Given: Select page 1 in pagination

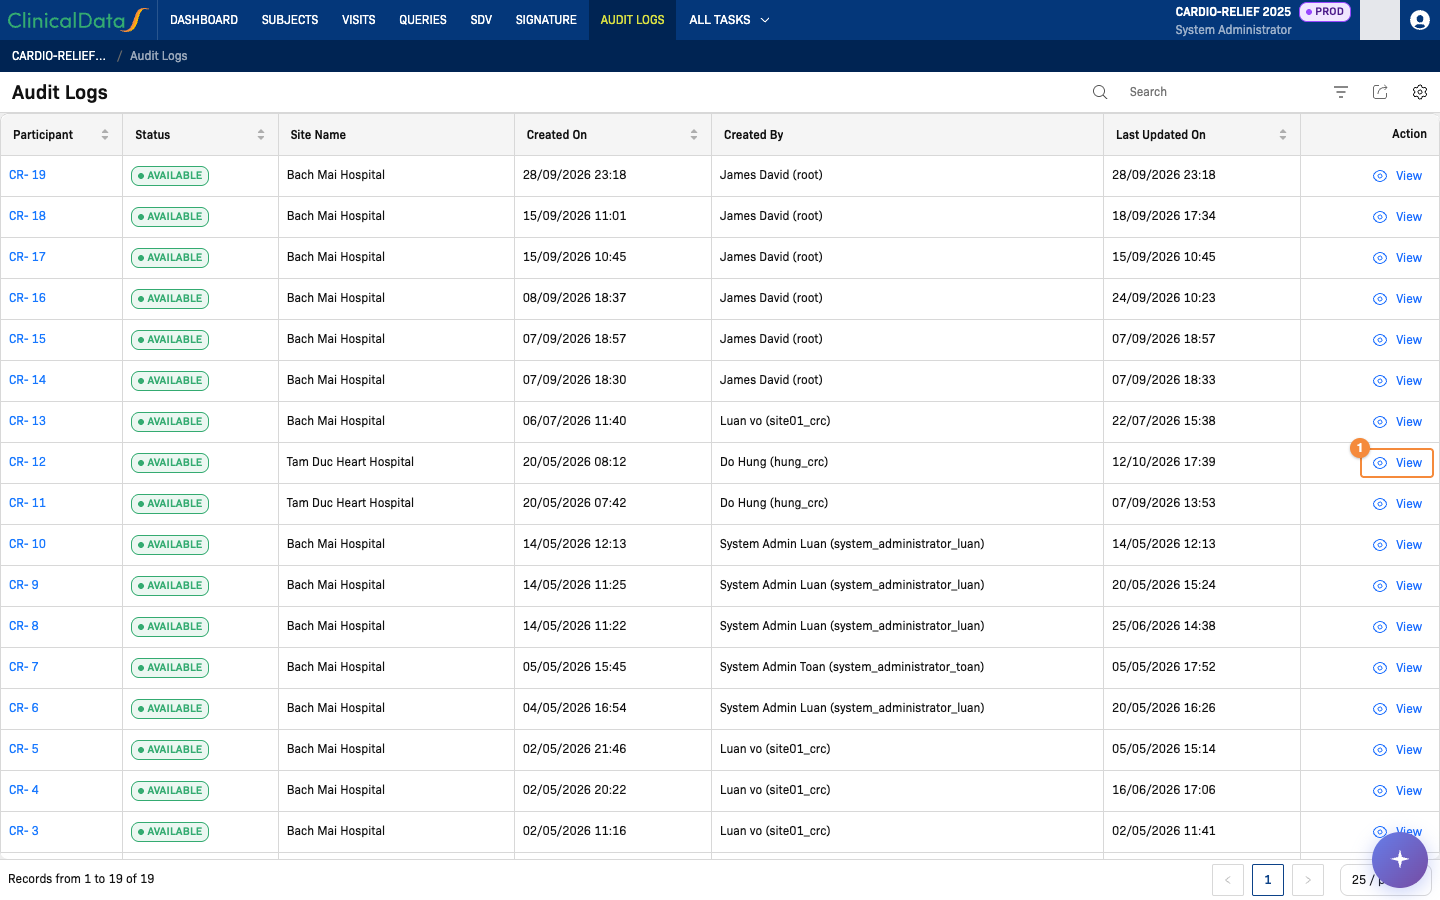Looking at the screenshot, I should pos(1268,880).
